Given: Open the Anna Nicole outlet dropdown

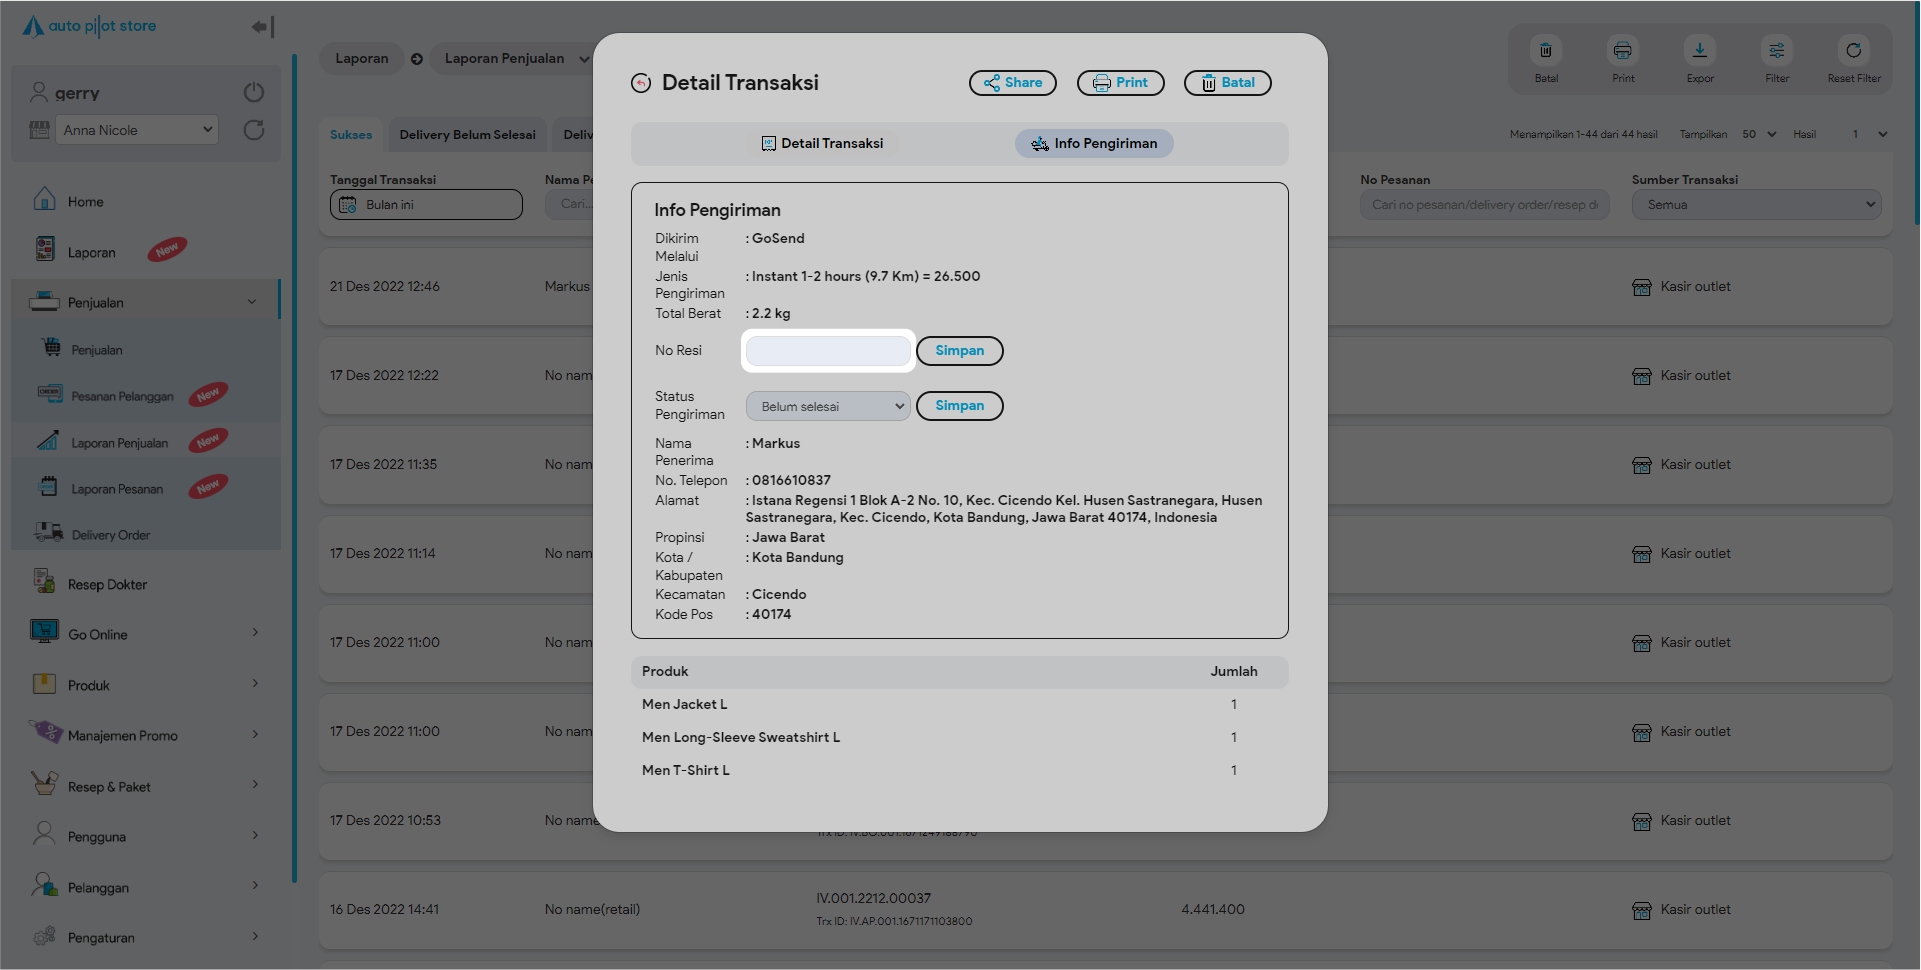Looking at the screenshot, I should pyautogui.click(x=136, y=130).
